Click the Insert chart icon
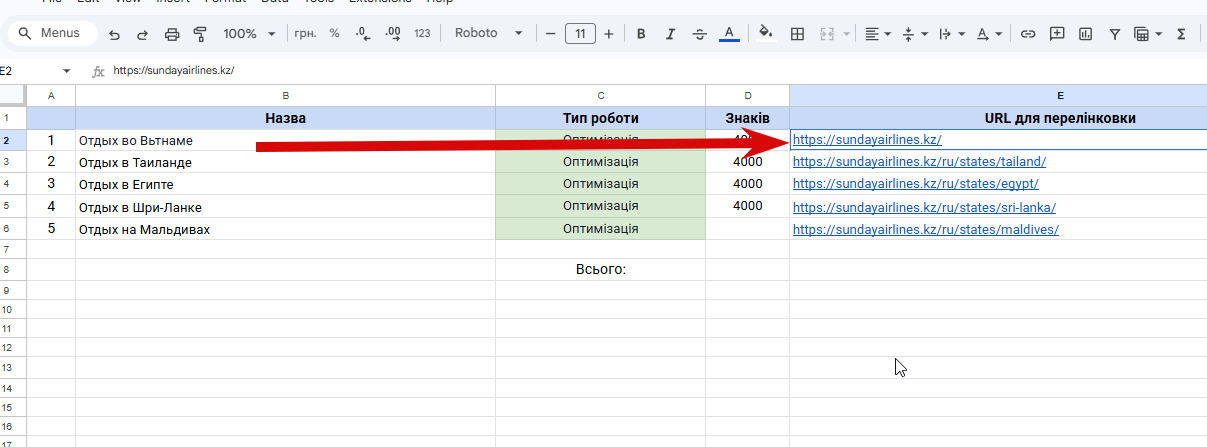The height and width of the screenshot is (447, 1207). pyautogui.click(x=1086, y=33)
